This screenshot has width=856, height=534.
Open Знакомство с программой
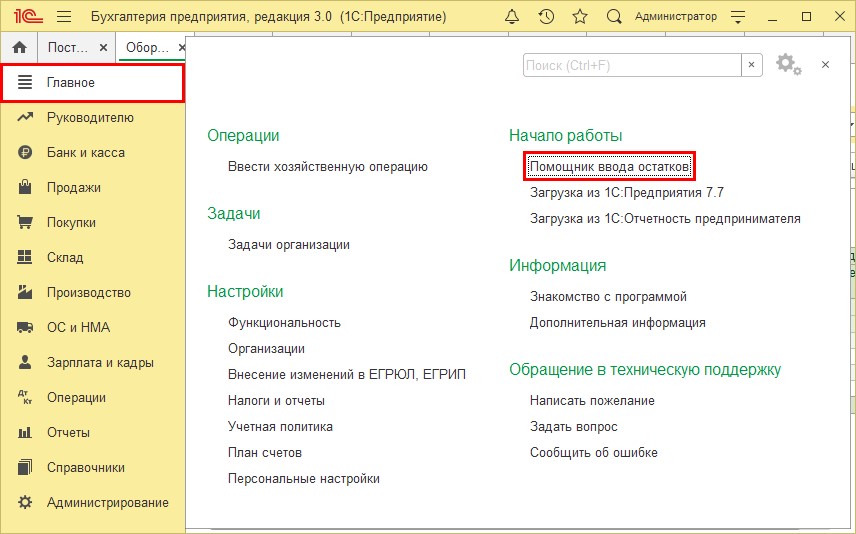608,296
